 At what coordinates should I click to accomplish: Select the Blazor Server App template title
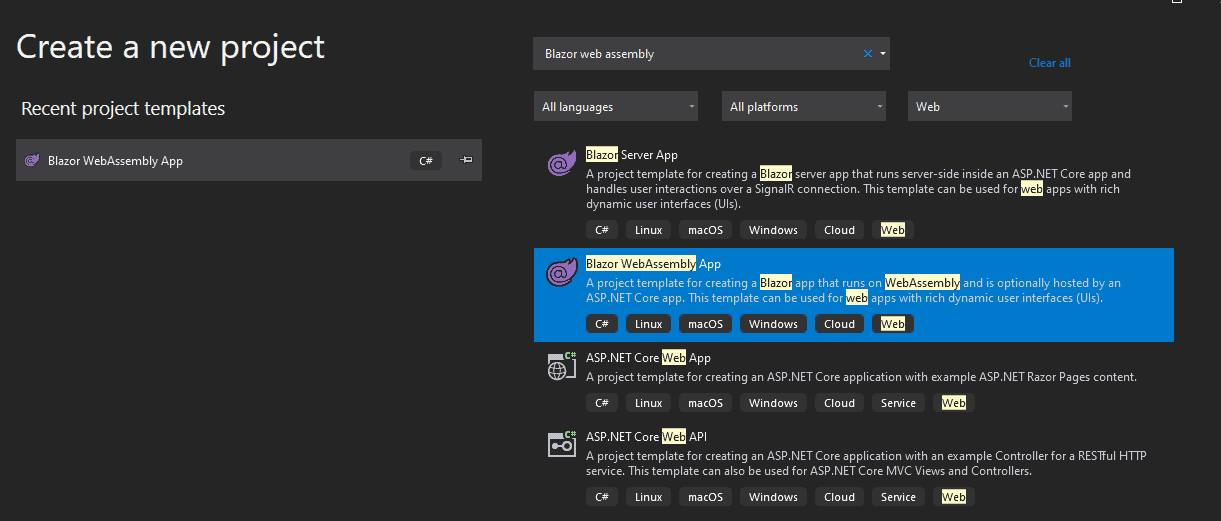click(x=631, y=155)
